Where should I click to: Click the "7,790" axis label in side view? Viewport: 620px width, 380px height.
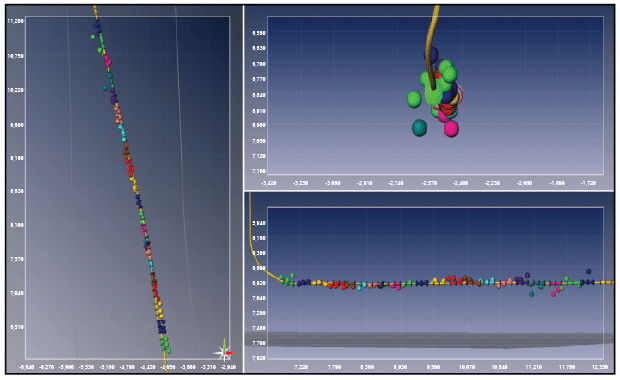tap(334, 367)
